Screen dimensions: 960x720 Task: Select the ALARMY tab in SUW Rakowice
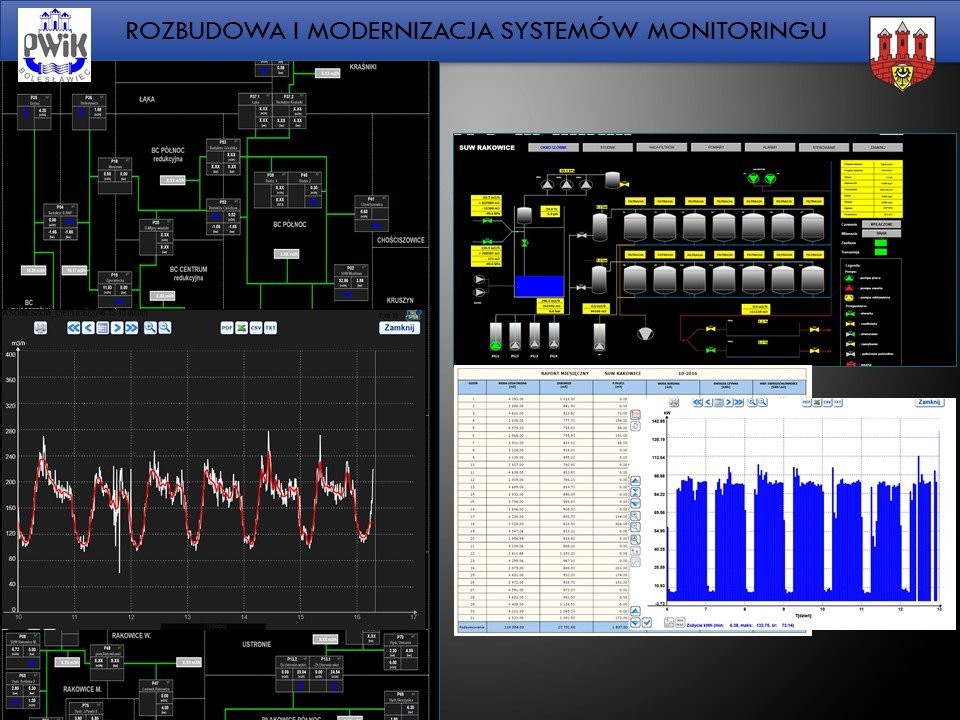pyautogui.click(x=768, y=147)
